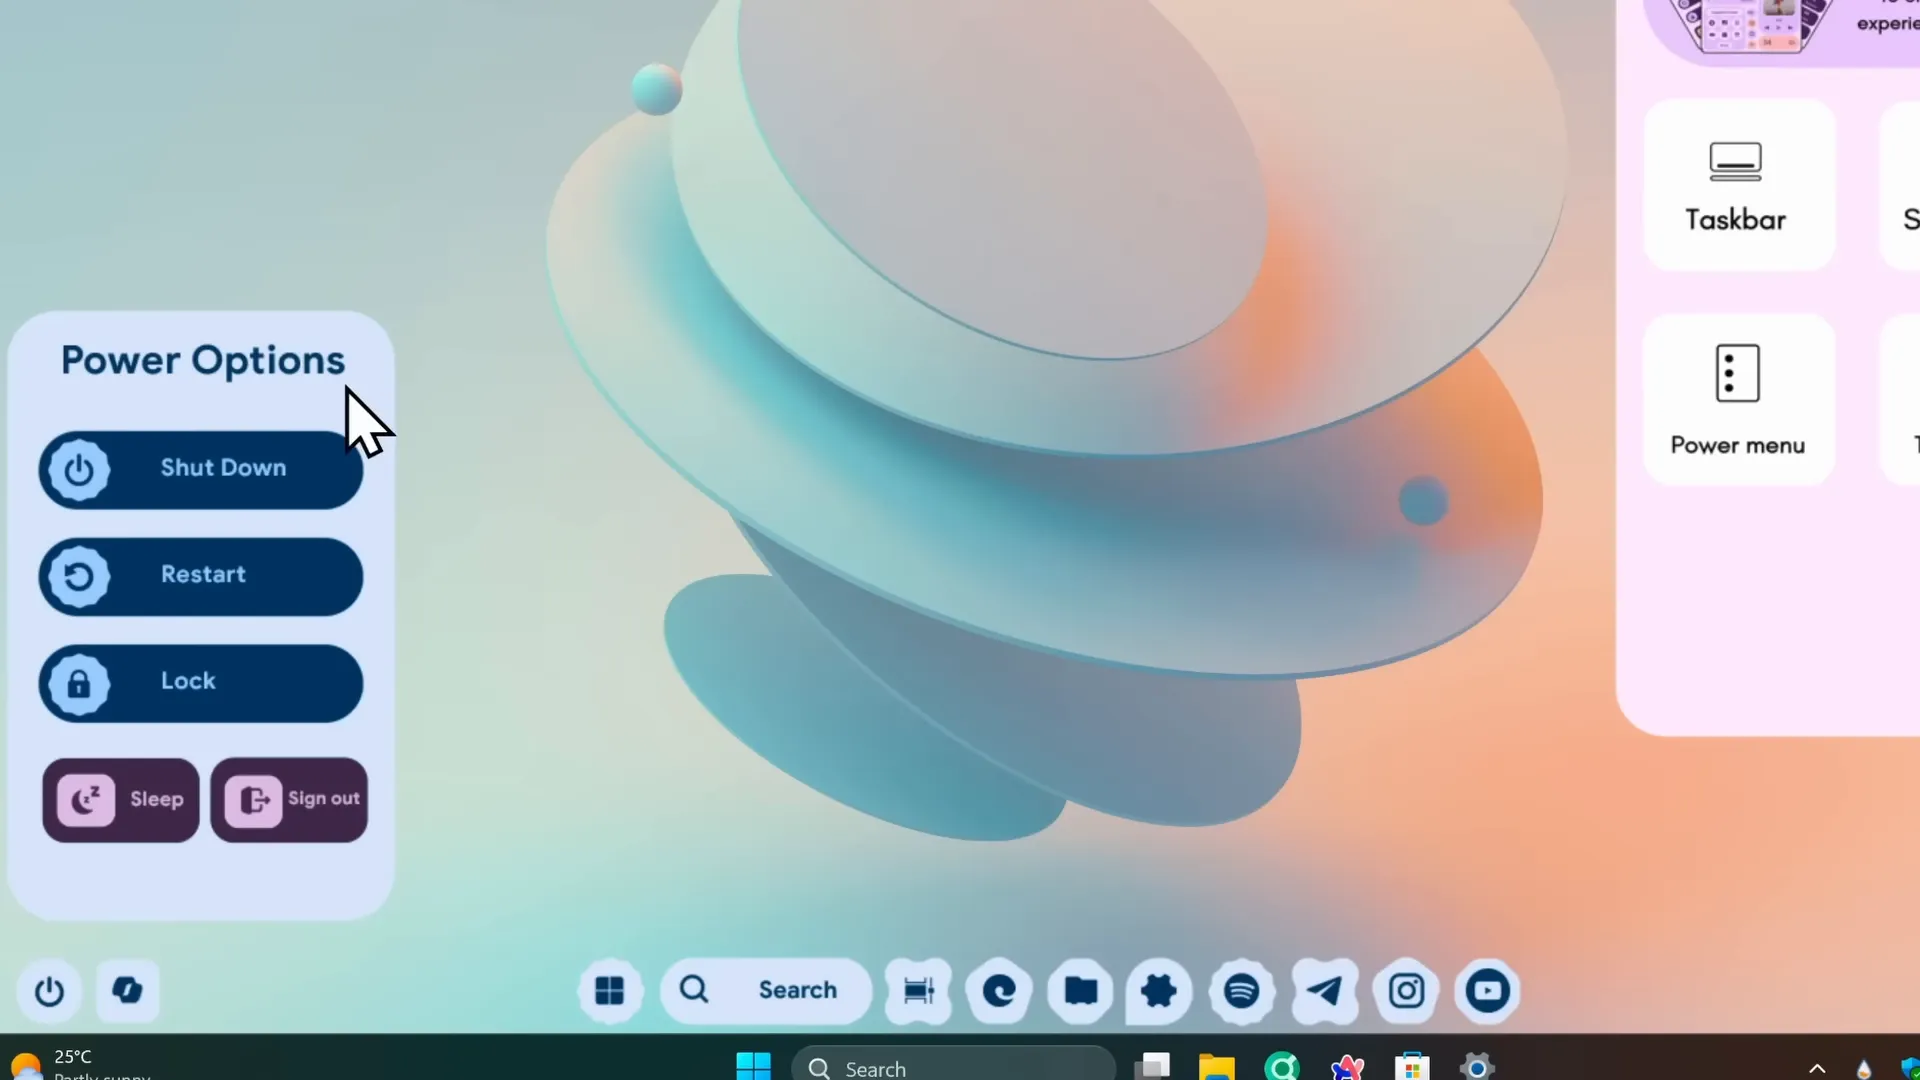Open the Start grid icon in the custom dock

tap(610, 991)
